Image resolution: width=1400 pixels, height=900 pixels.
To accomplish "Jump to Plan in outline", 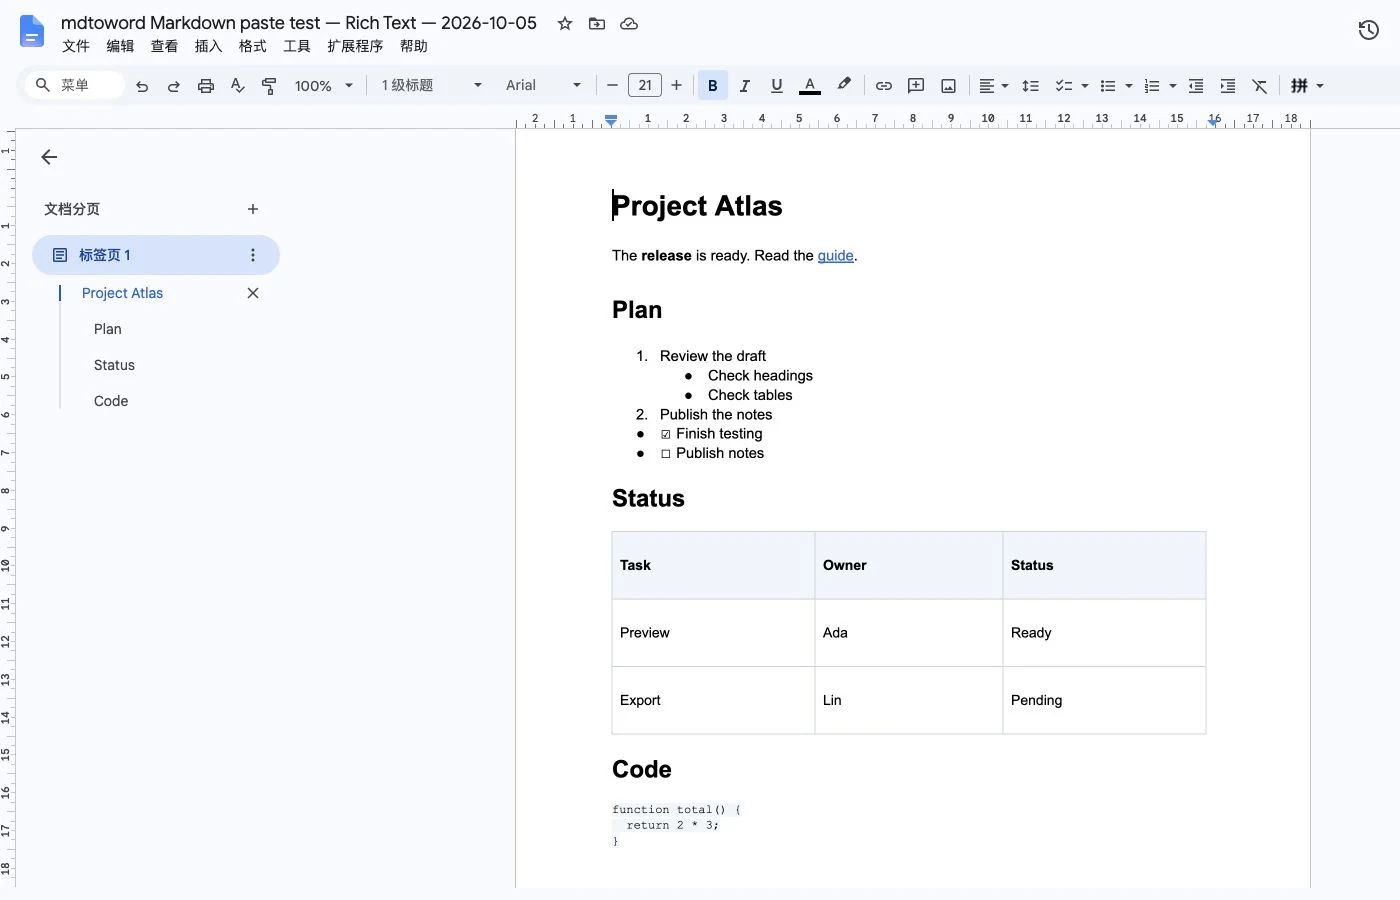I will [x=108, y=329].
